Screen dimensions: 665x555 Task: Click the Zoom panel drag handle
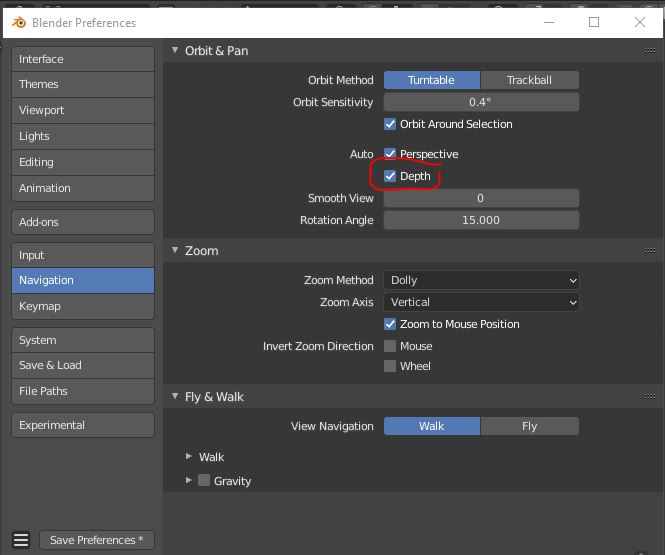[x=650, y=251]
